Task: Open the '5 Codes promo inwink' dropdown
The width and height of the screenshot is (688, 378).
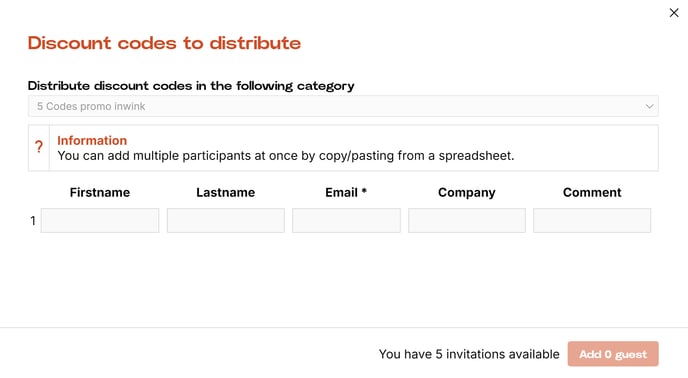Action: 343,106
